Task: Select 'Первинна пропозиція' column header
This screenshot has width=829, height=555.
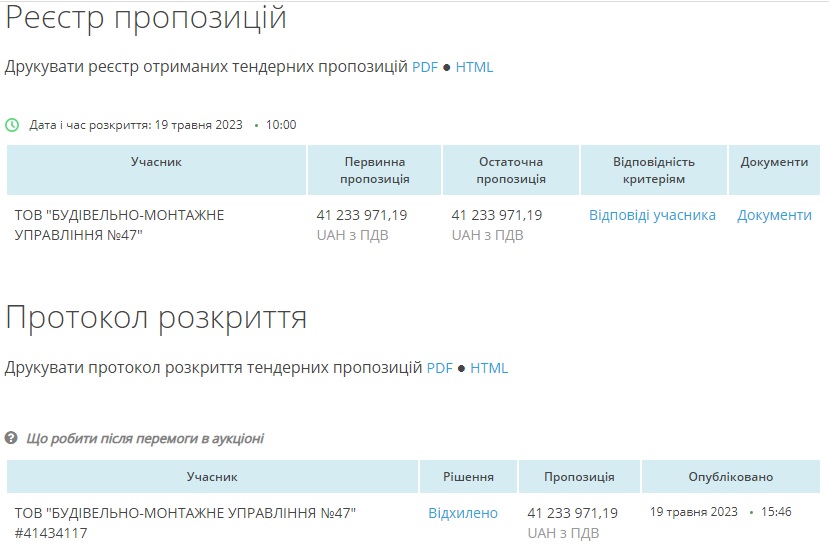Action: click(374, 170)
